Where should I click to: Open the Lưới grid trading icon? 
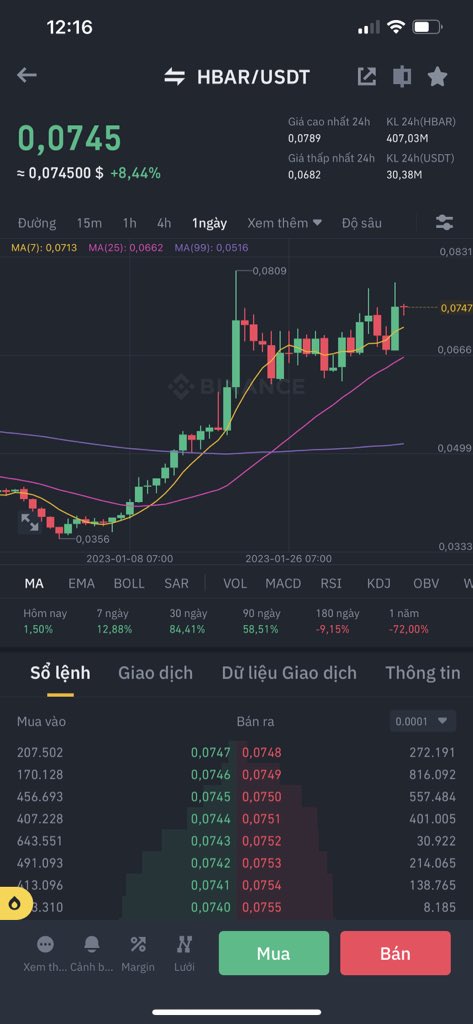(184, 944)
